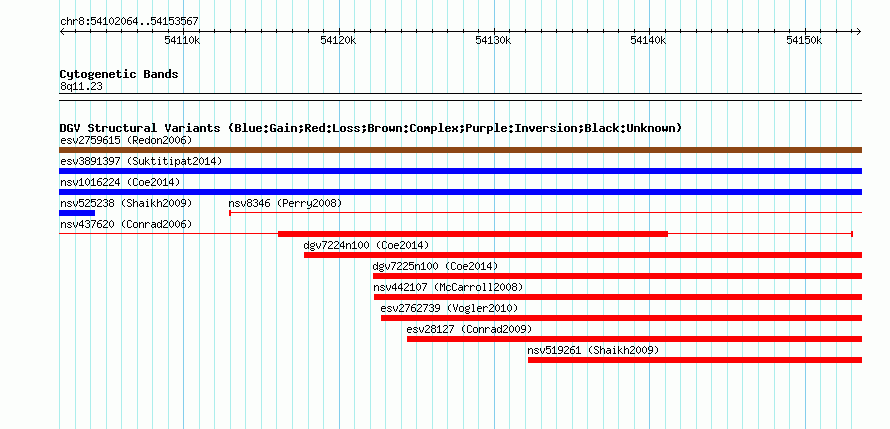Select the red nsv442107 loss bar
The height and width of the screenshot is (429, 890).
tap(618, 297)
